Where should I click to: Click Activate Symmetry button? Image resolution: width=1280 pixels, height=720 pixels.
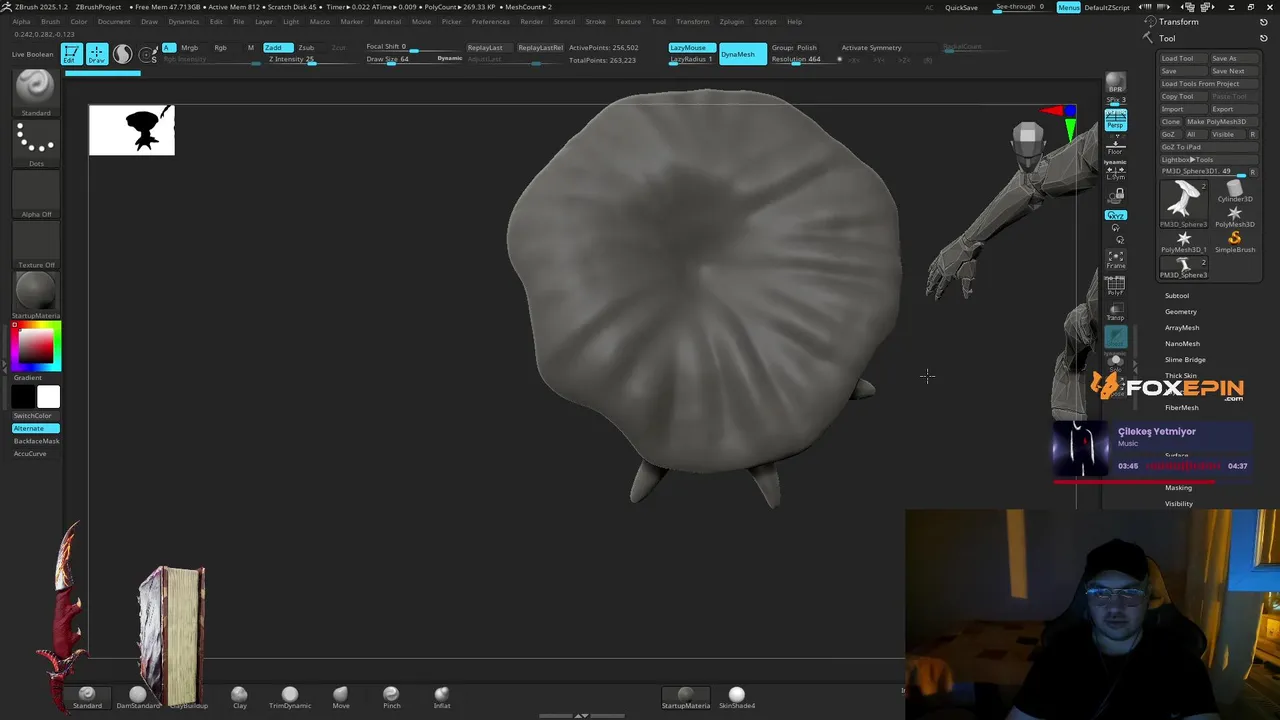871,47
